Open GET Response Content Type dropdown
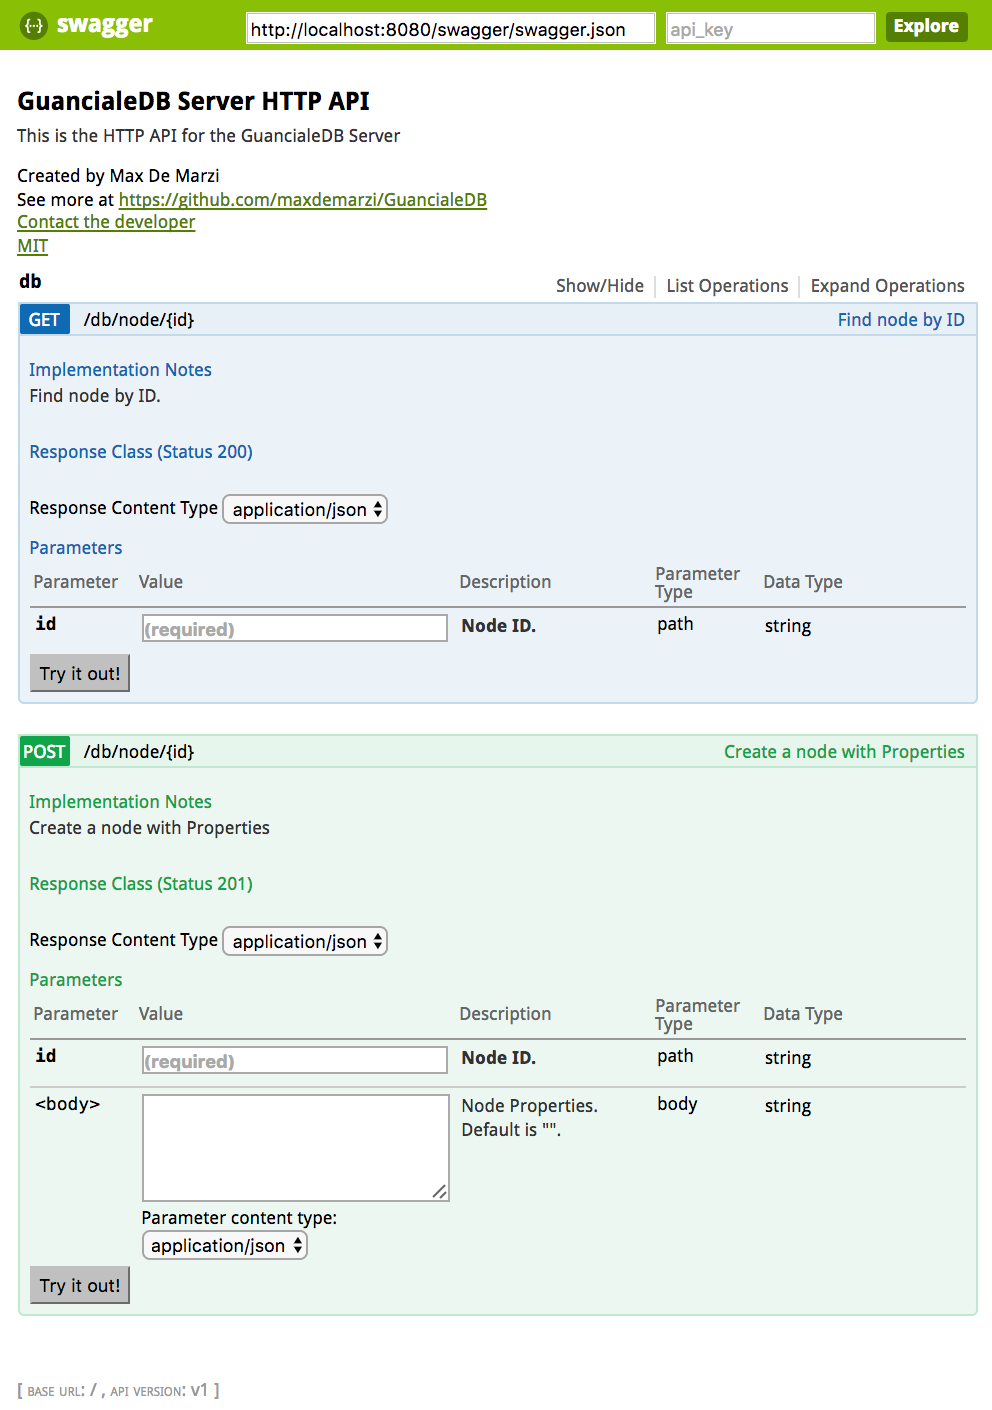Screen dimensions: 992x1410 point(305,510)
